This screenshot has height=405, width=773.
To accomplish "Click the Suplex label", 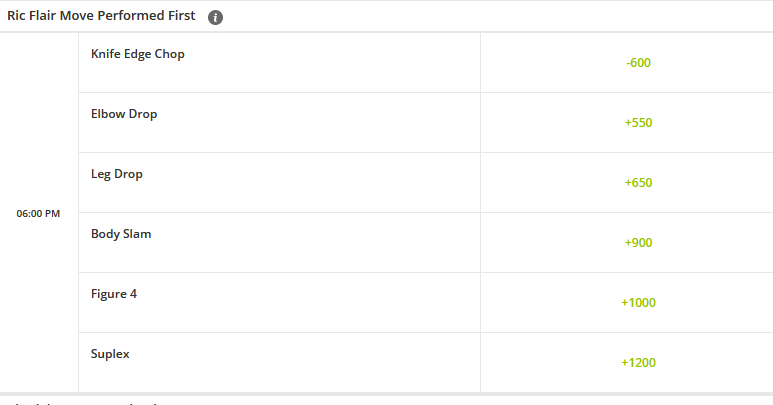I will [110, 354].
